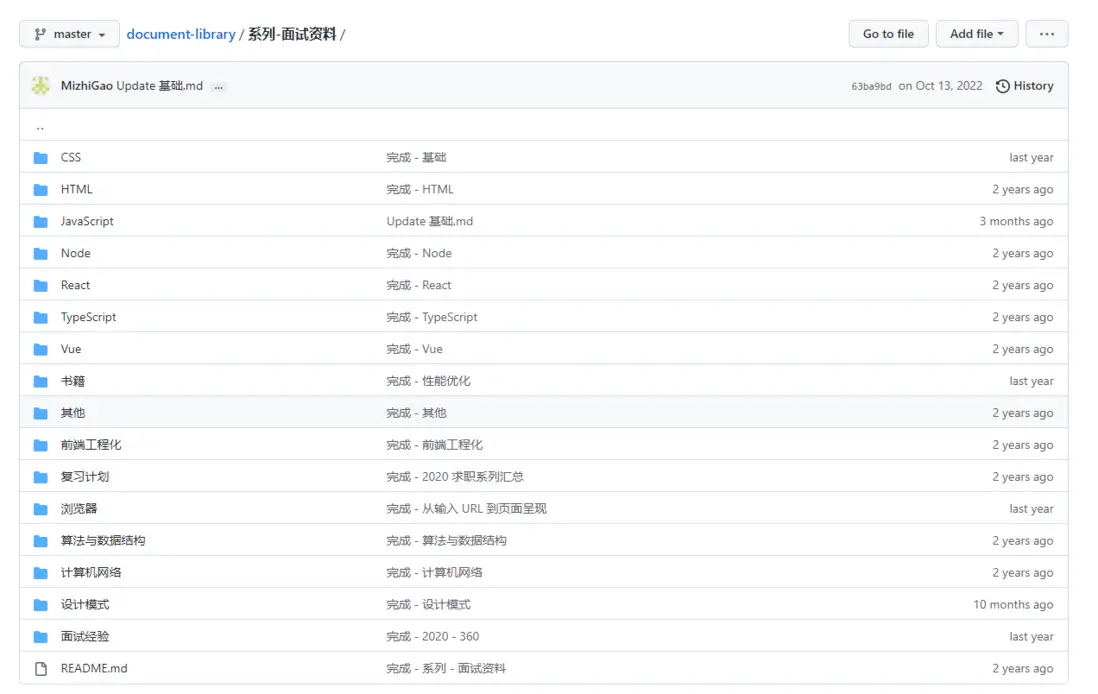Open commit message 完成 - 2020 - 360
The height and width of the screenshot is (694, 1098).
coord(433,637)
